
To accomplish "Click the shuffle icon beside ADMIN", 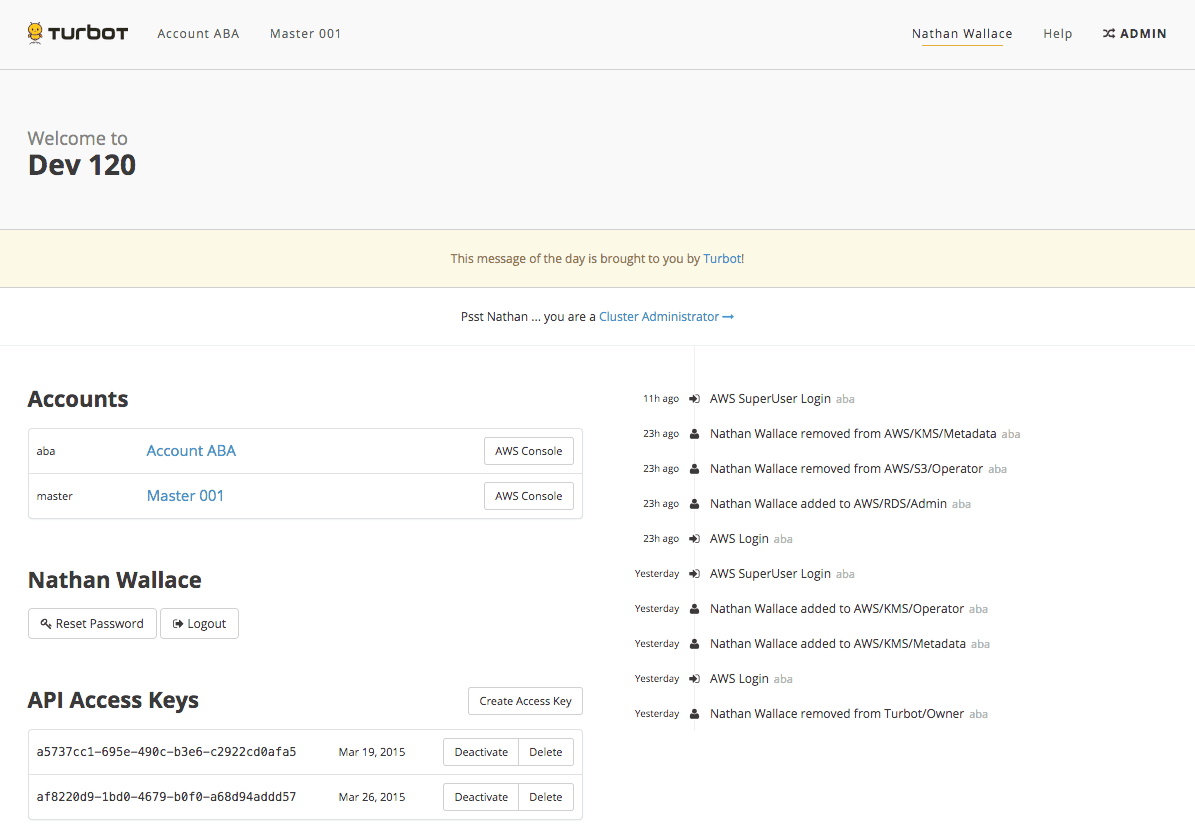I will (1109, 34).
